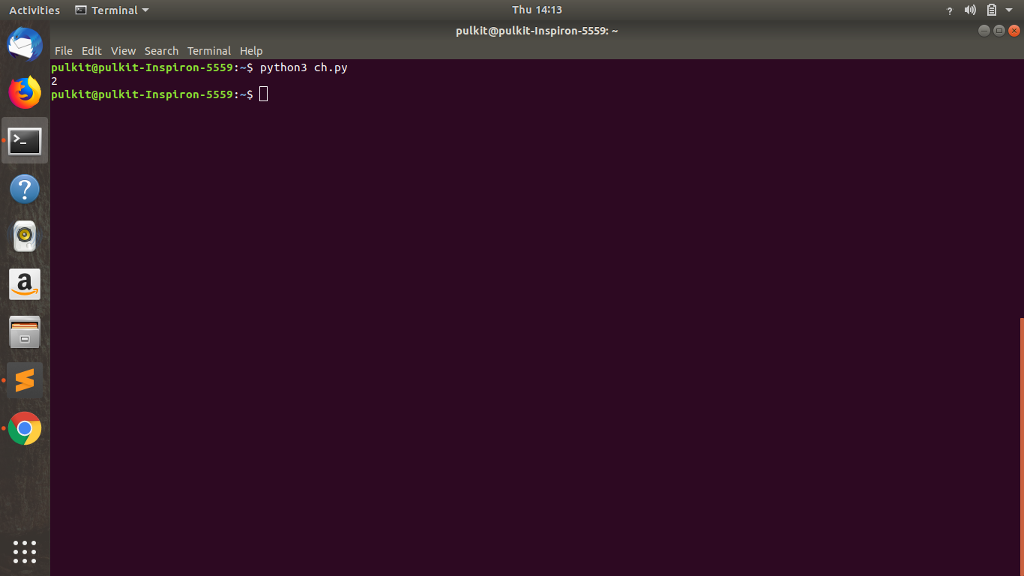This screenshot has width=1024, height=576.
Task: Minimize the terminal window
Action: pos(984,31)
